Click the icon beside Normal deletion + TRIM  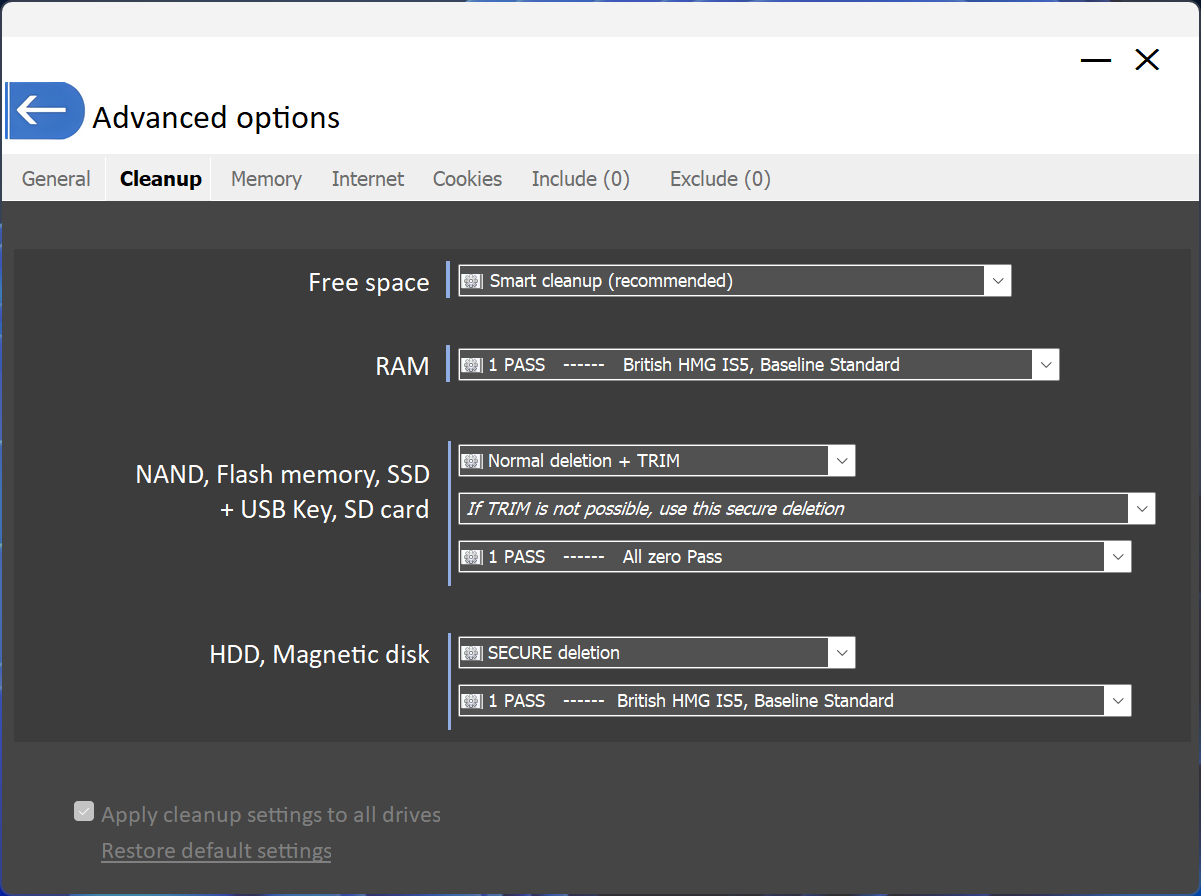(x=472, y=461)
